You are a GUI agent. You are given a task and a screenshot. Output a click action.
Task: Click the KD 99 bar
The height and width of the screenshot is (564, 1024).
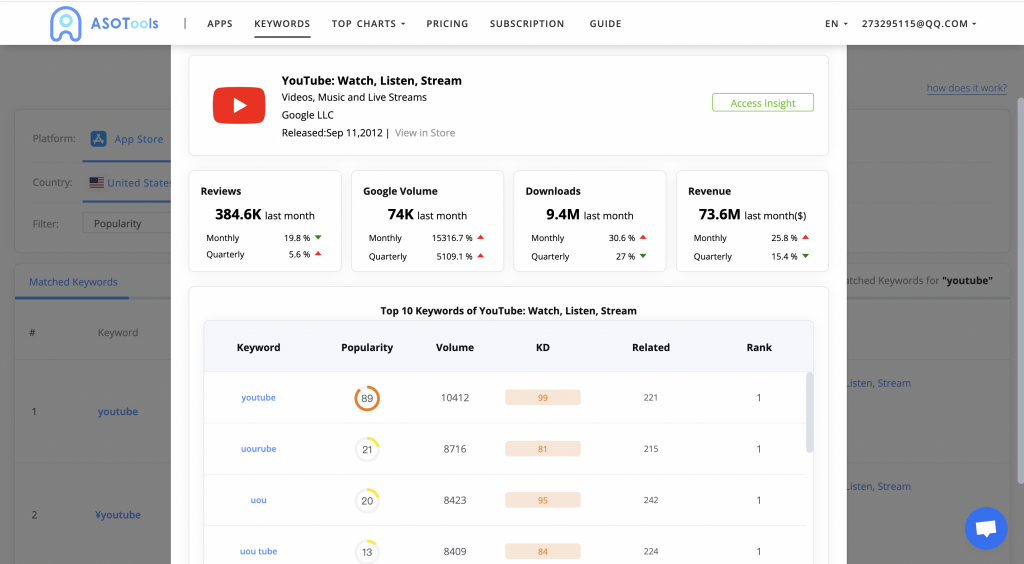point(543,398)
